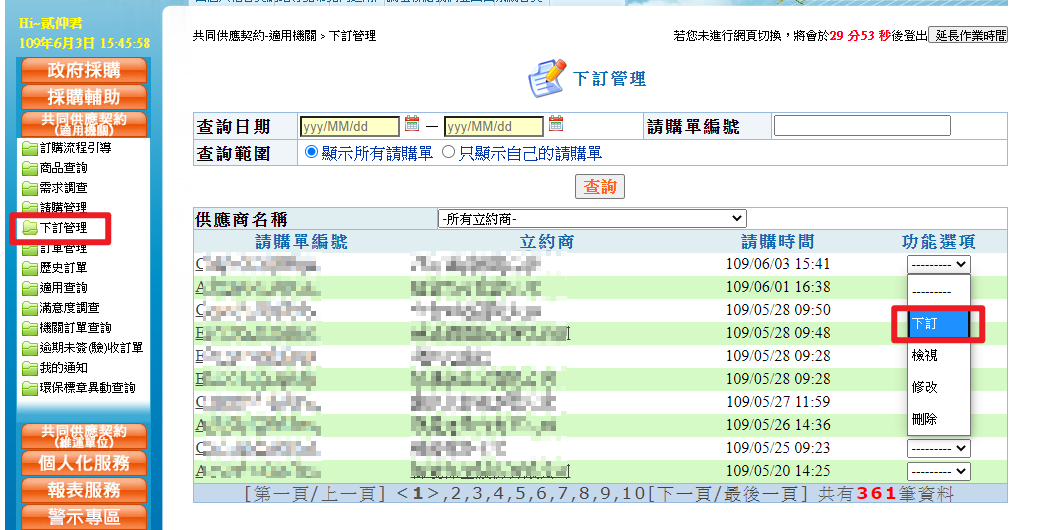1041x530 pixels.
Task: Choose 刪除 from the open options list
Action: [939, 419]
